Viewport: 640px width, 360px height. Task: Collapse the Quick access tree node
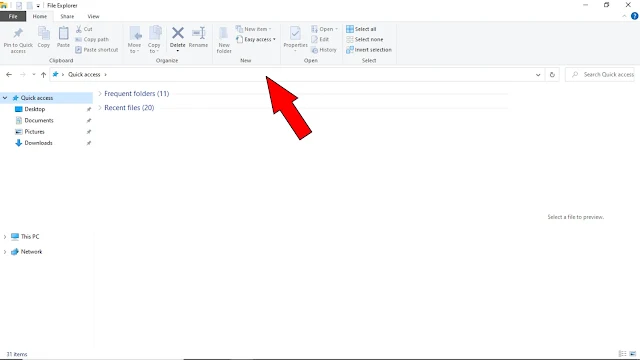(x=5, y=98)
